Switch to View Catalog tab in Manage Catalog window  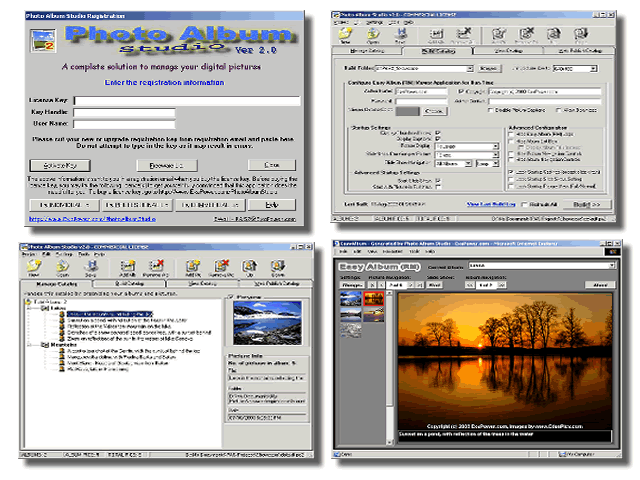202,284
